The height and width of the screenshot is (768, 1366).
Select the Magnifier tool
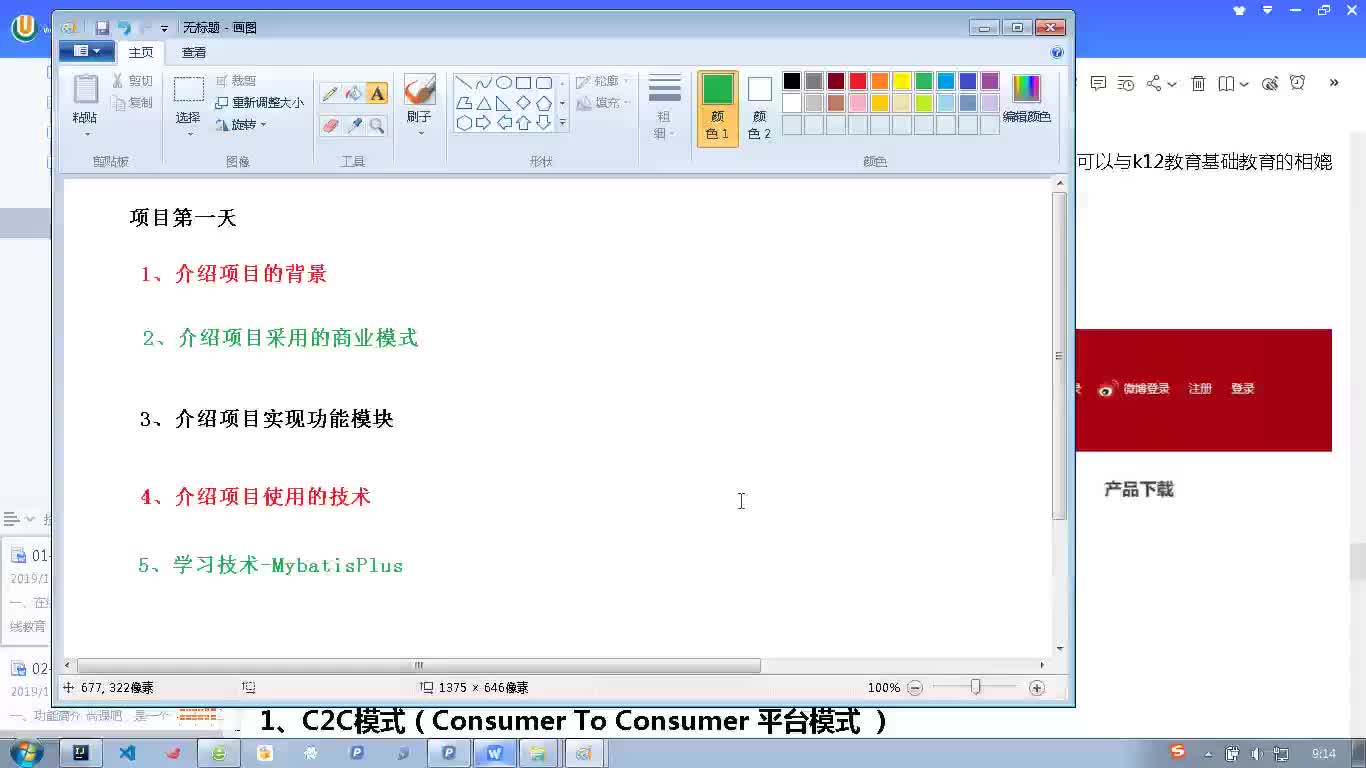click(377, 125)
